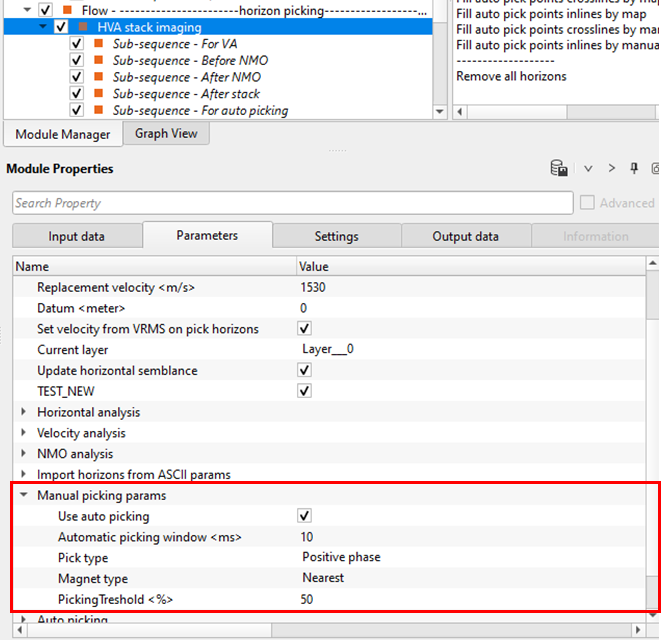Click the tree panel scrollbar down arrow

pyautogui.click(x=439, y=112)
